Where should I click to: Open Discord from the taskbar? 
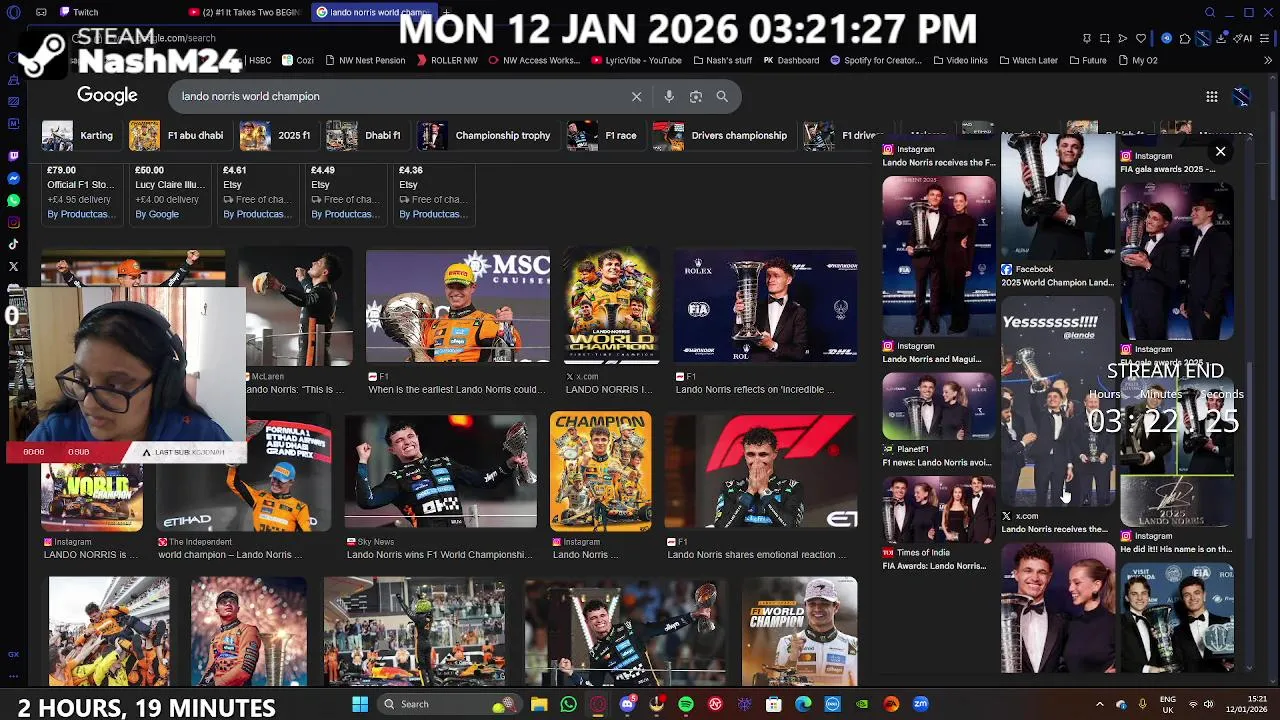(x=627, y=704)
